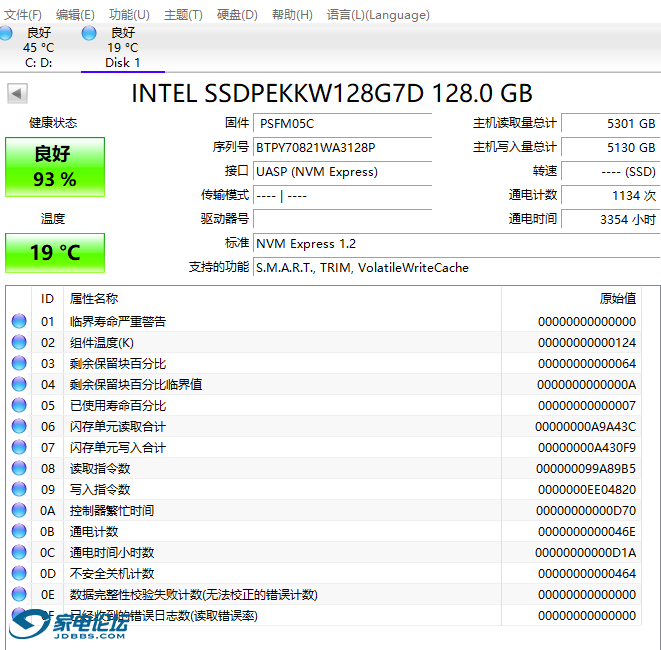Click the status orb for attribute 05
Viewport: 661px width, 650px height.
point(19,406)
